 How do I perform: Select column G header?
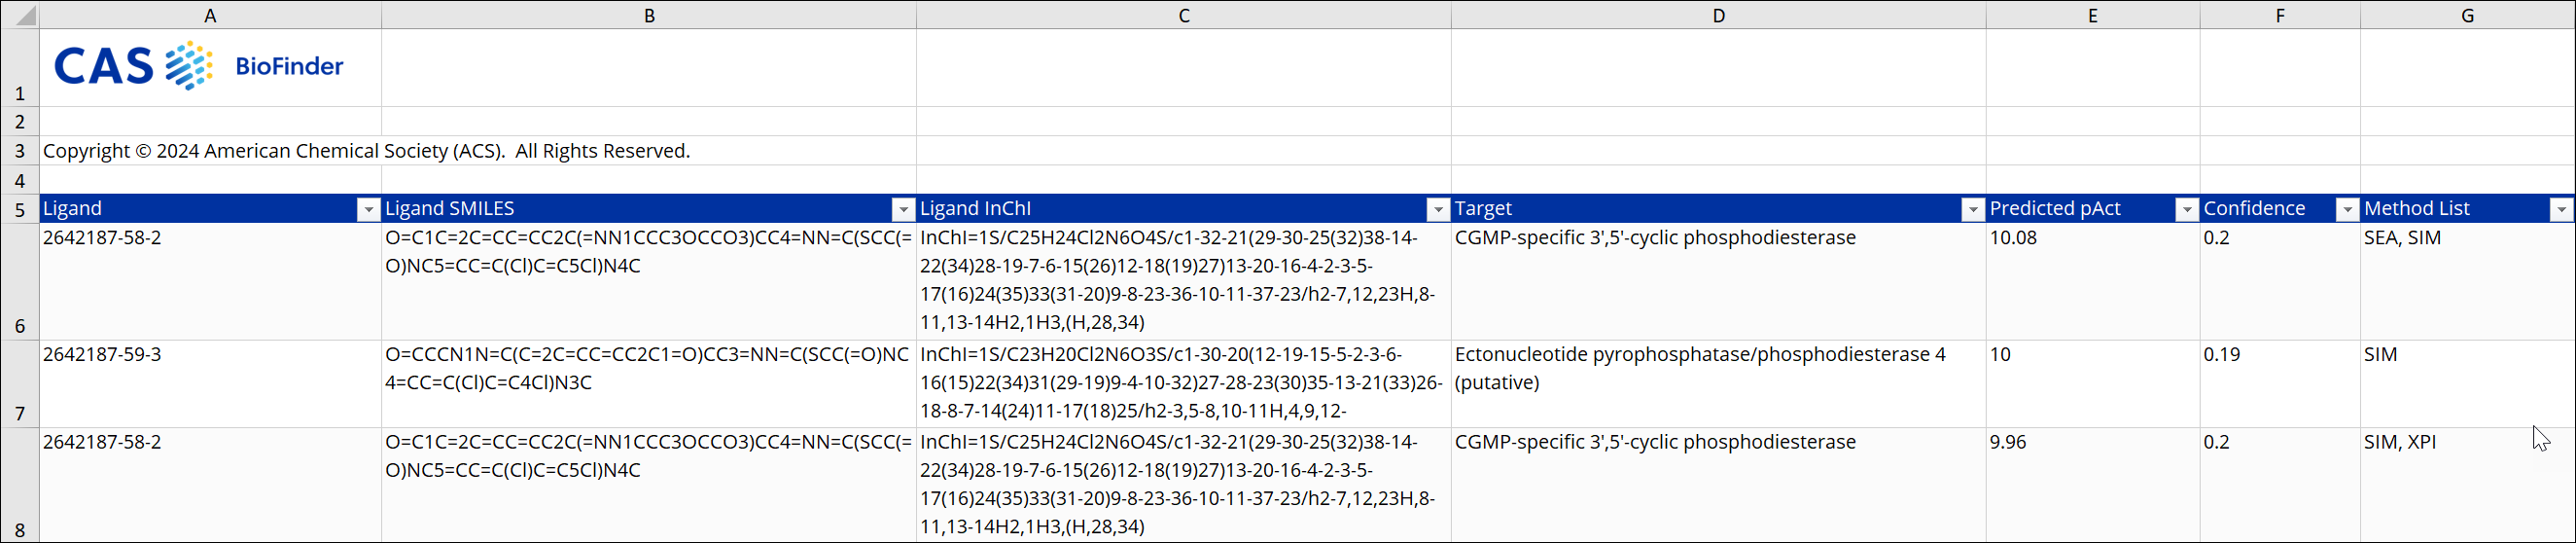(x=2467, y=15)
